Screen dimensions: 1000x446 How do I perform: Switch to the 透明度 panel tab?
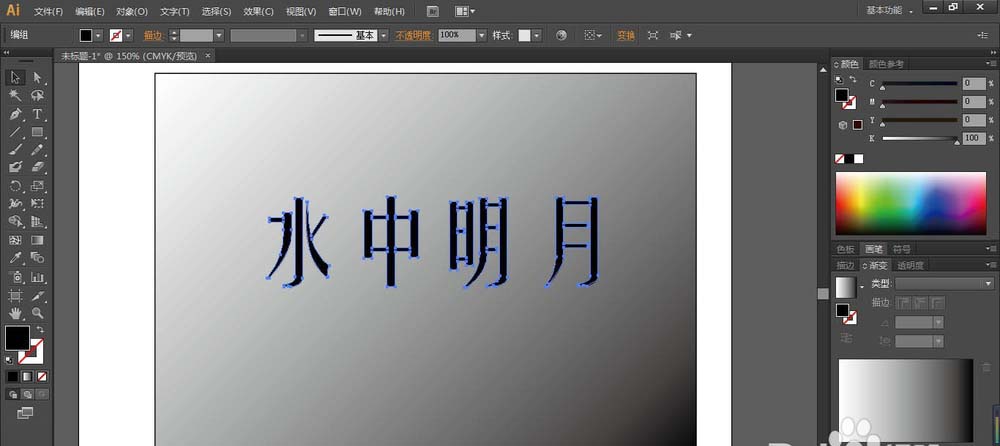coord(910,265)
